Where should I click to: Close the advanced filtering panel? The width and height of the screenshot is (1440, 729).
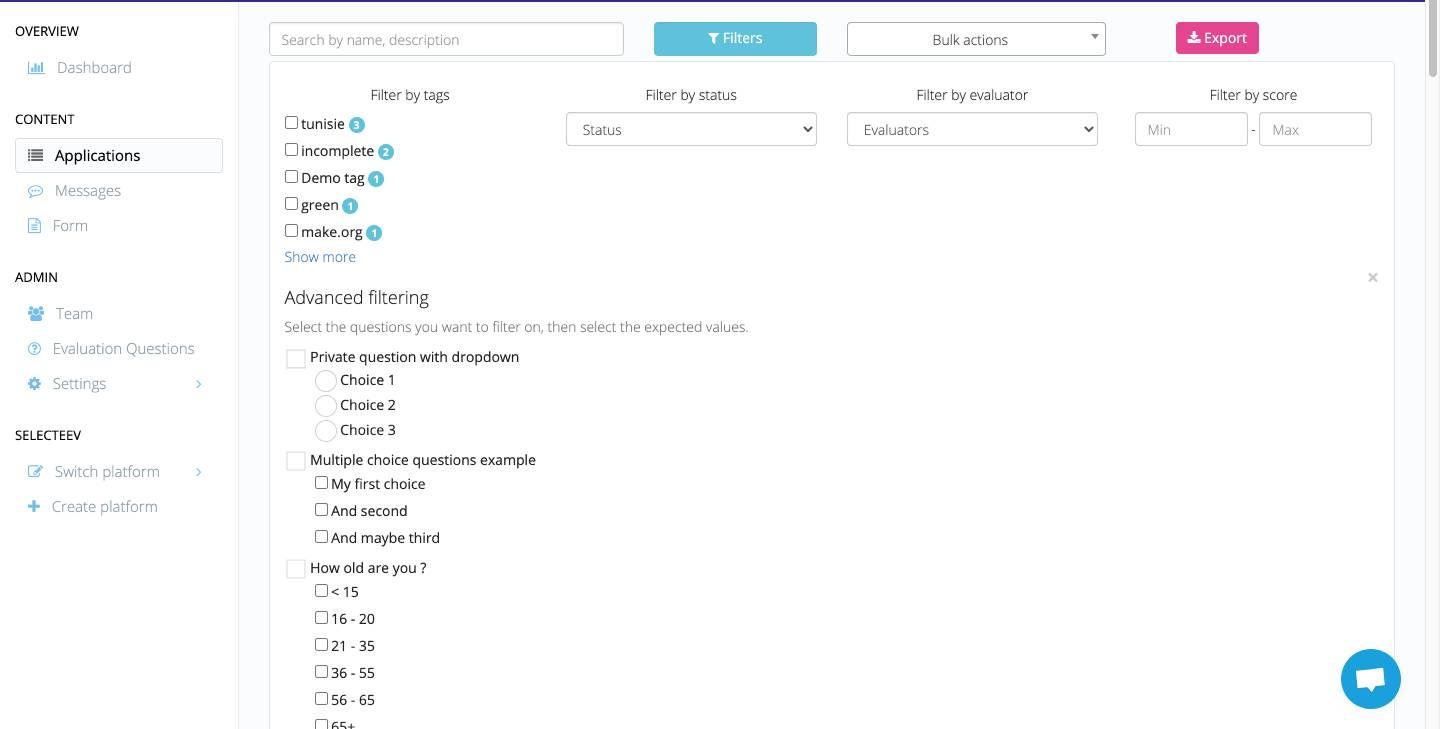[1373, 277]
